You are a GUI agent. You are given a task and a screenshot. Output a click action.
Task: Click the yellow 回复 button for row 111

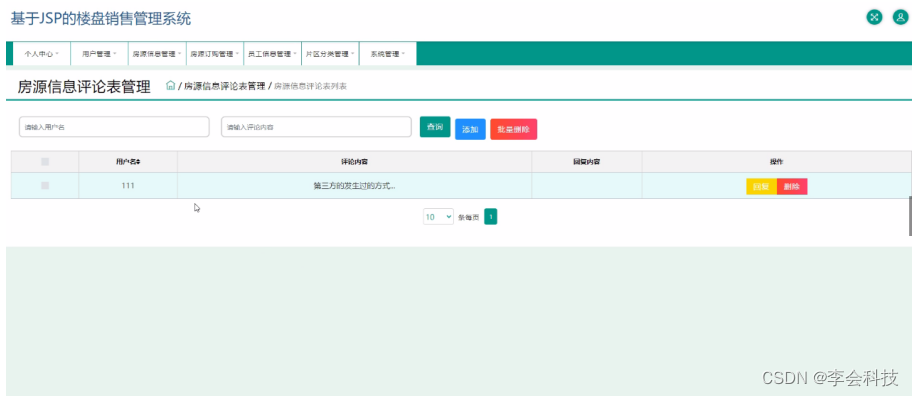(x=761, y=187)
